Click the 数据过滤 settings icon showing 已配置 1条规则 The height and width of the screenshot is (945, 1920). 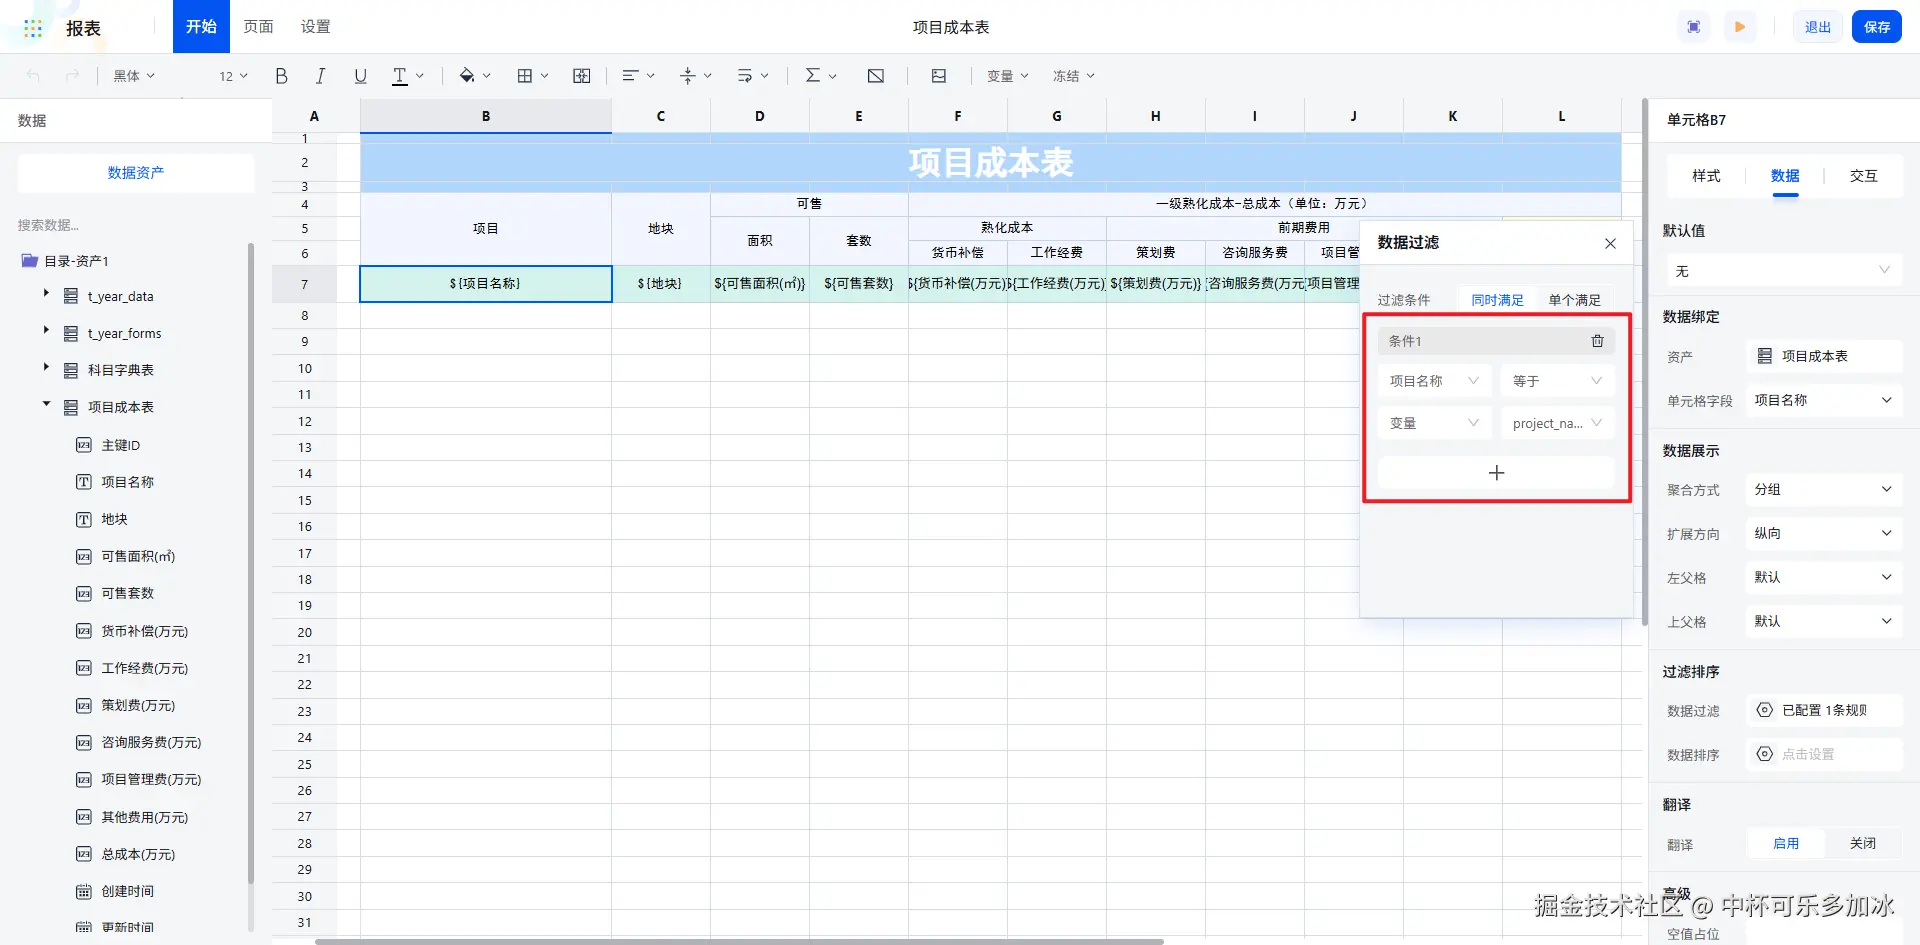1765,710
